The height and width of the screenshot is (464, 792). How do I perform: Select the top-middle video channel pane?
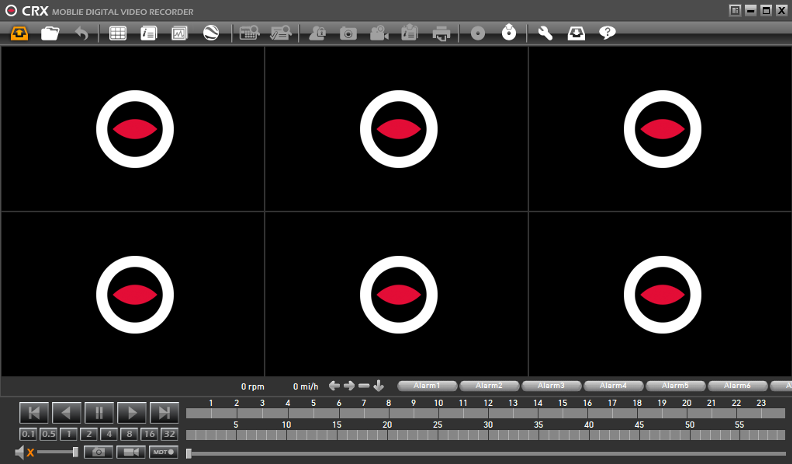[397, 129]
